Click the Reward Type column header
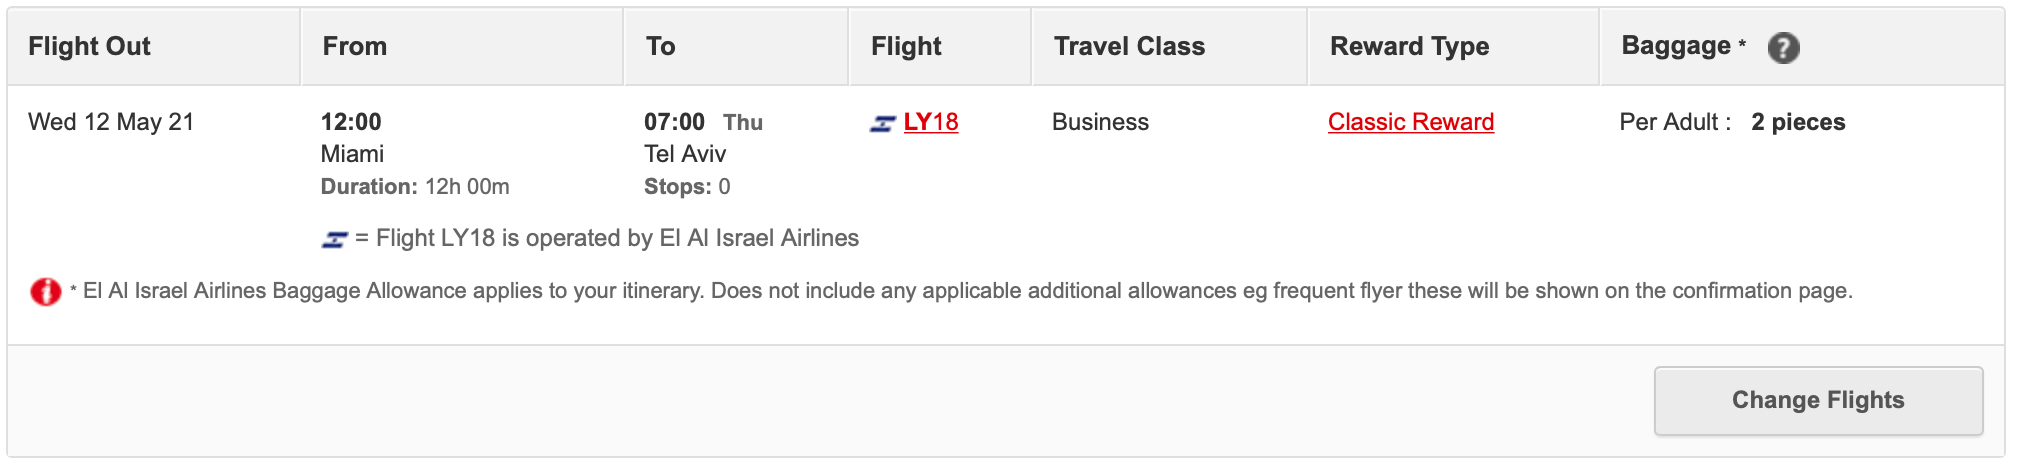2020x468 pixels. click(x=1409, y=46)
